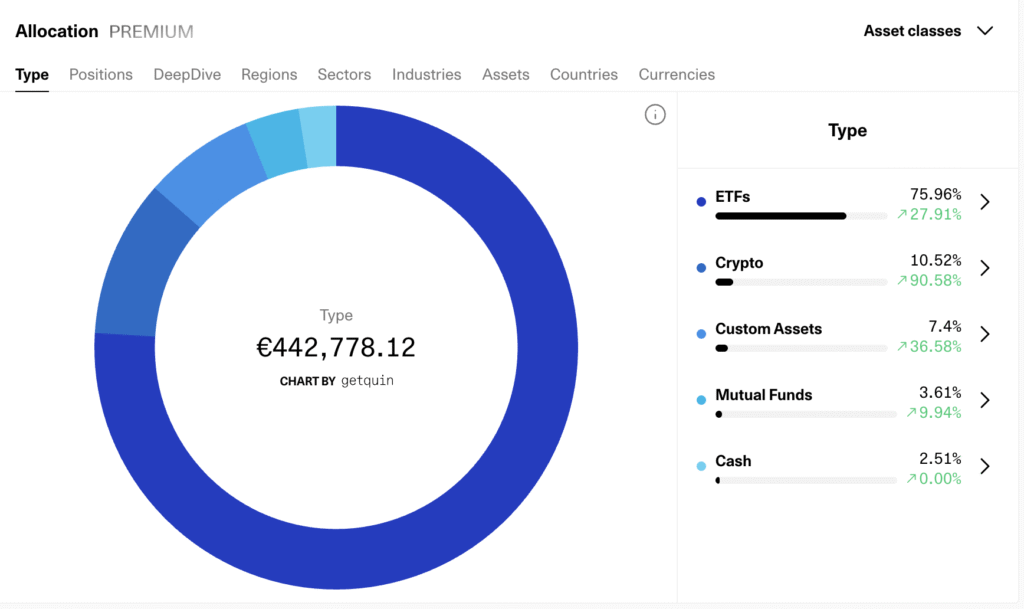The width and height of the screenshot is (1024, 609).
Task: Go to the Sectors tab
Action: pos(344,74)
